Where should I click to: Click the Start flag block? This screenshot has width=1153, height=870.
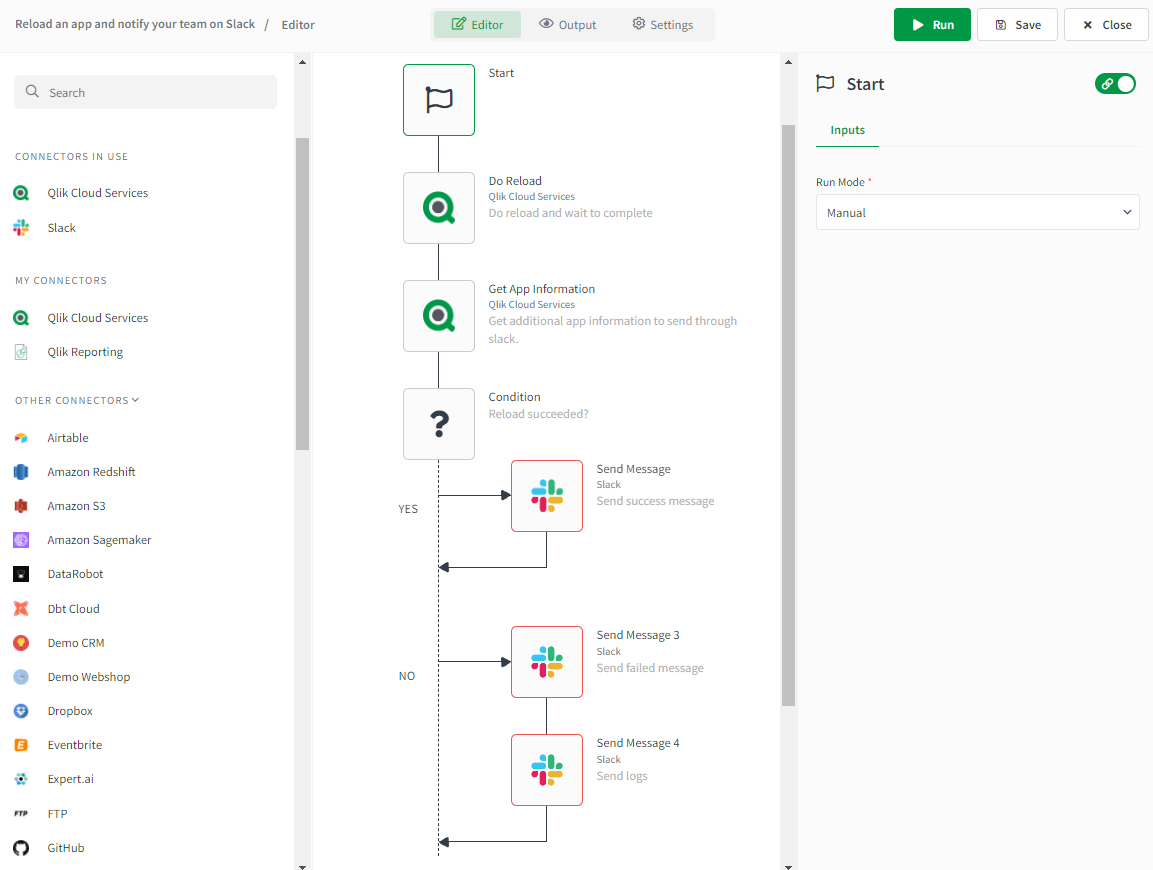[x=438, y=99]
